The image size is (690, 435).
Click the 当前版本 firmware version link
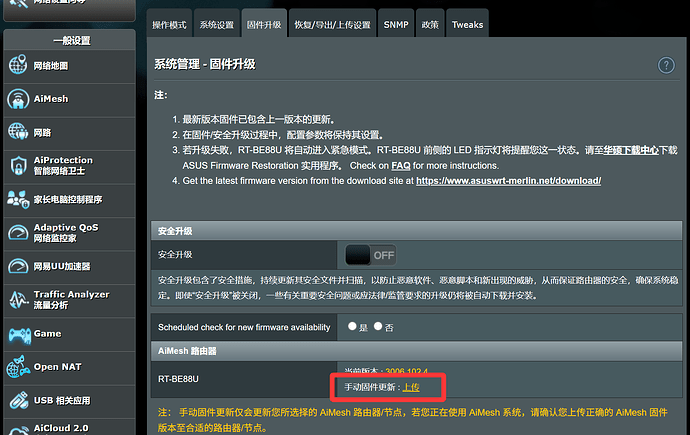pos(407,372)
